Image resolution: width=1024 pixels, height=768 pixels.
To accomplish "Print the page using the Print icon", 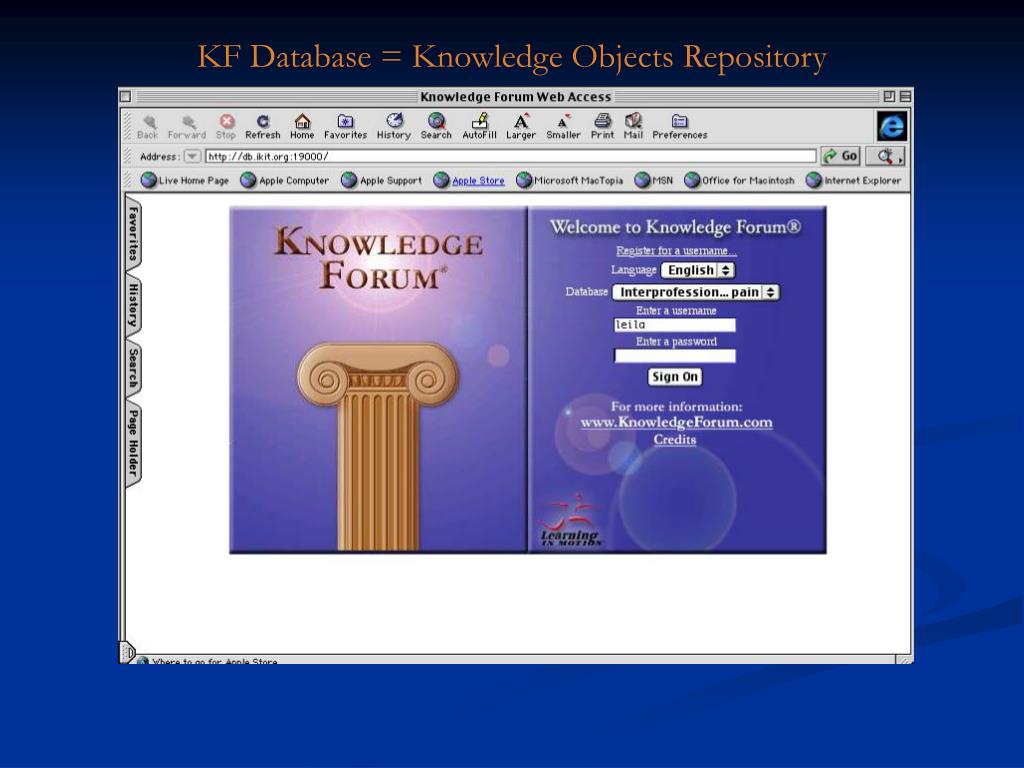I will click(x=602, y=127).
